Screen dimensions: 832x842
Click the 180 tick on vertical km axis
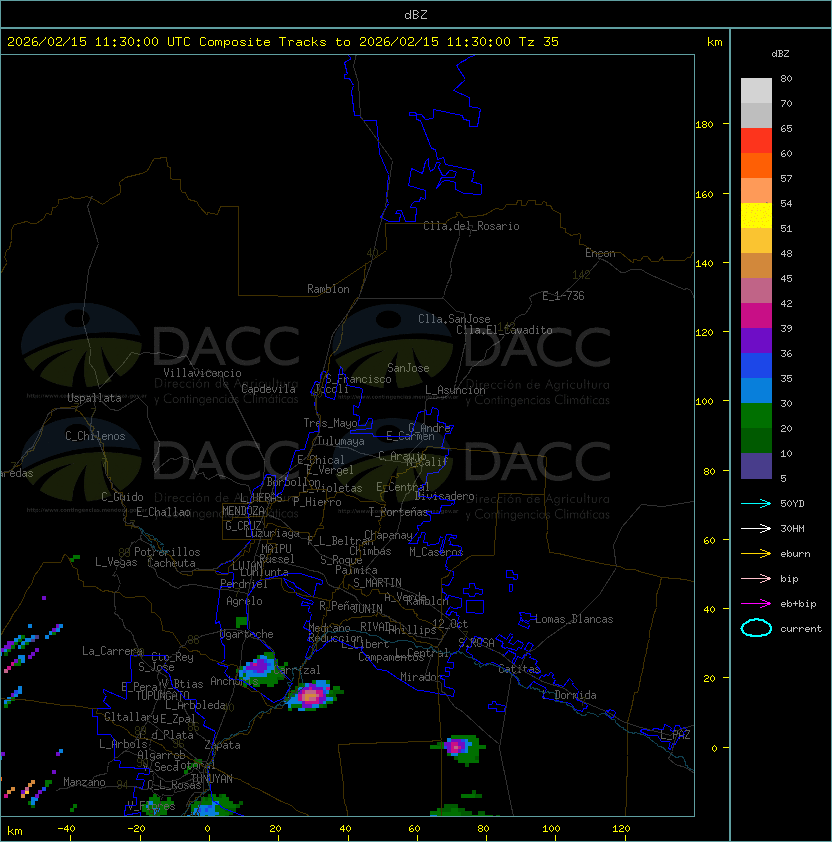tap(704, 125)
